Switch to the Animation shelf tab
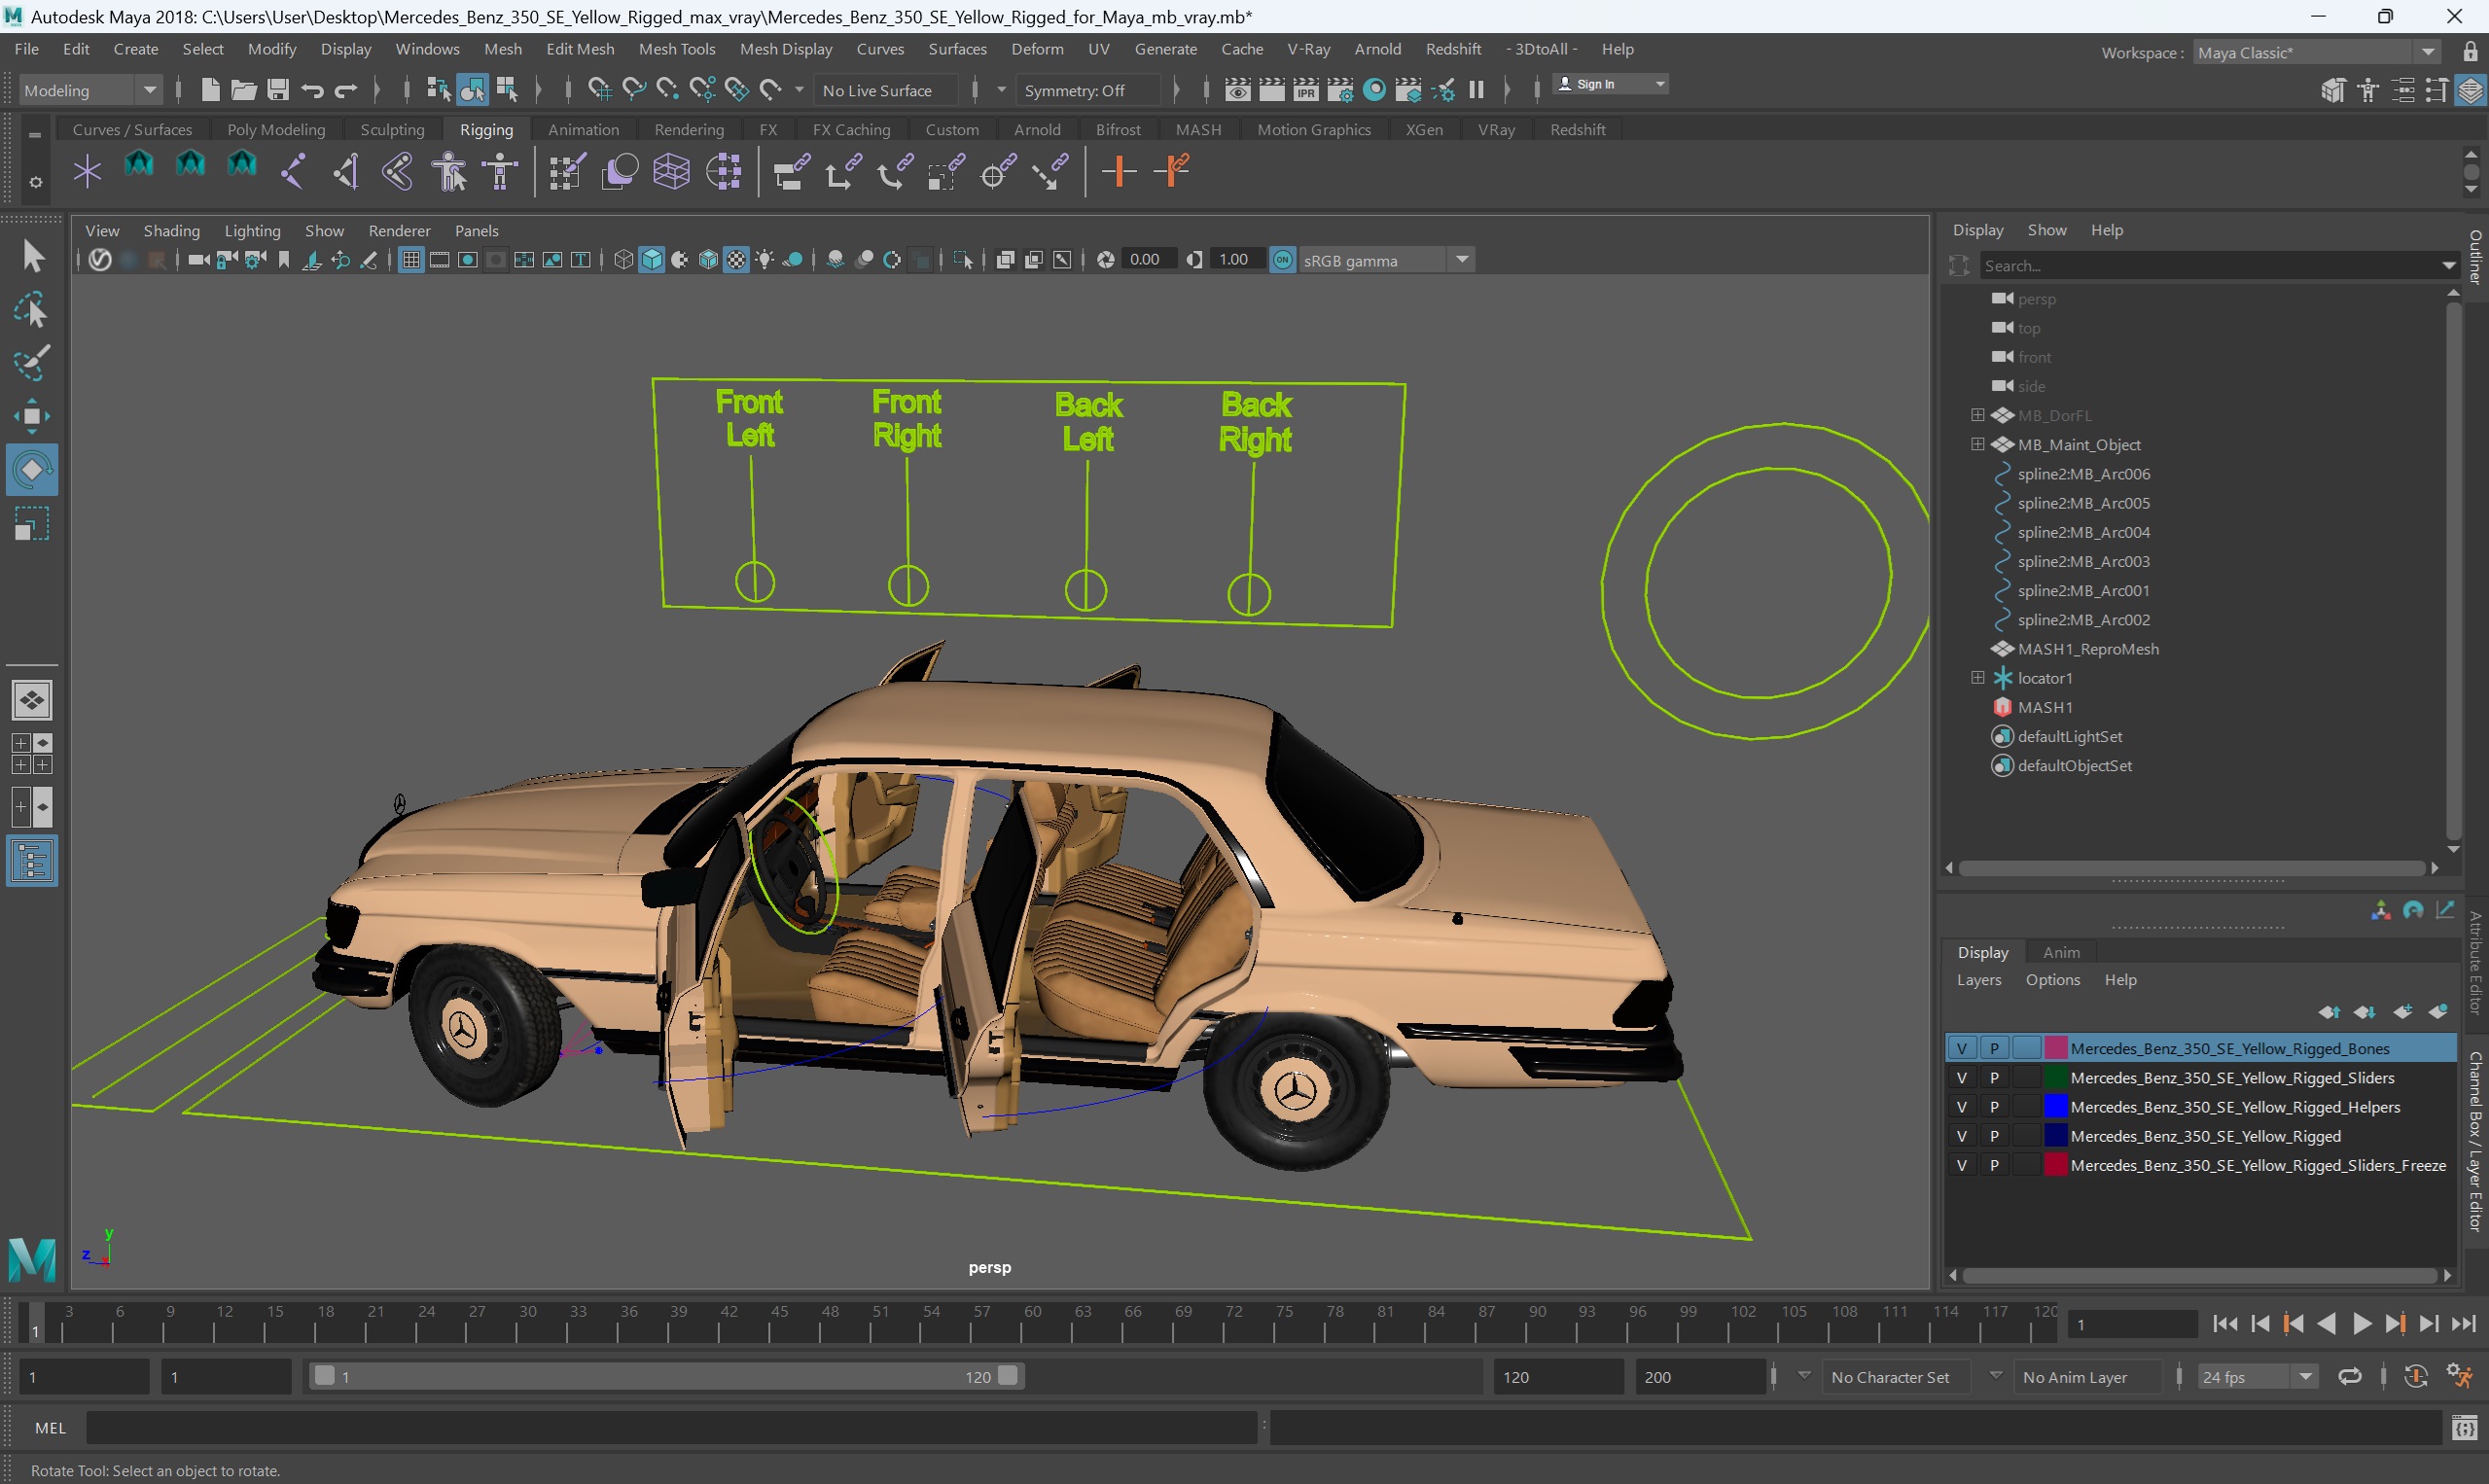 pyautogui.click(x=583, y=129)
